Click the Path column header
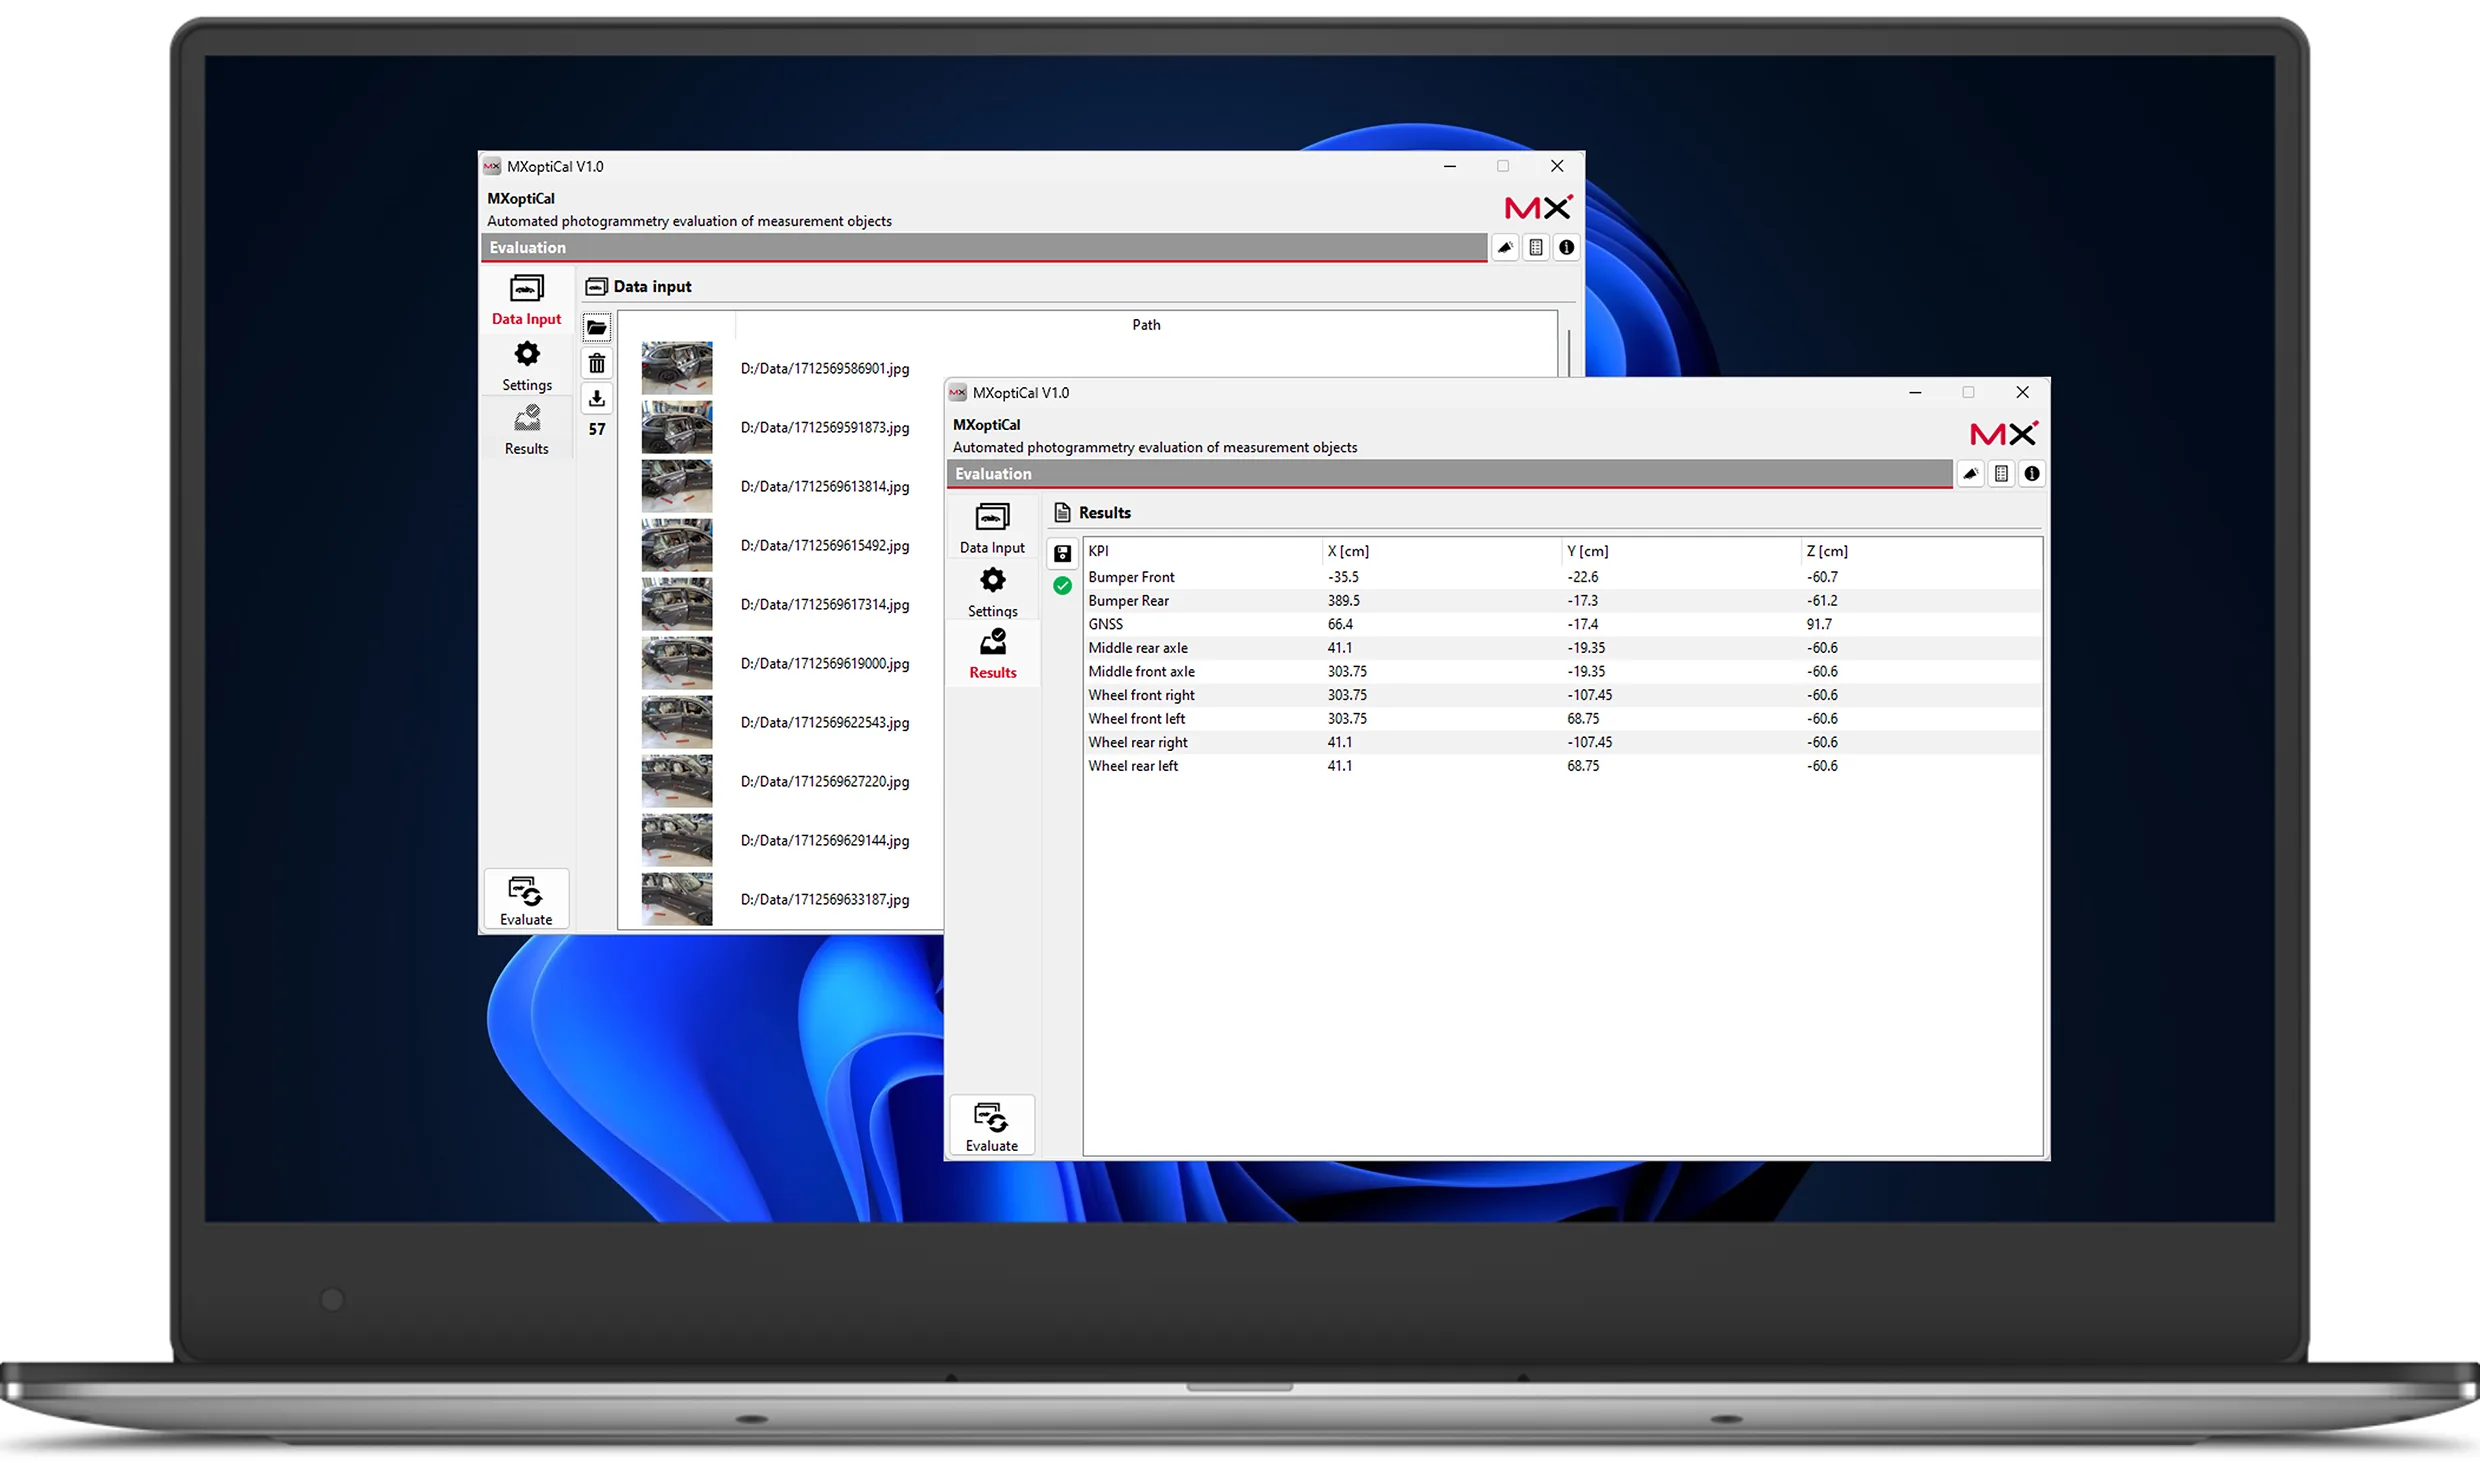2480x1462 pixels. coord(1146,324)
